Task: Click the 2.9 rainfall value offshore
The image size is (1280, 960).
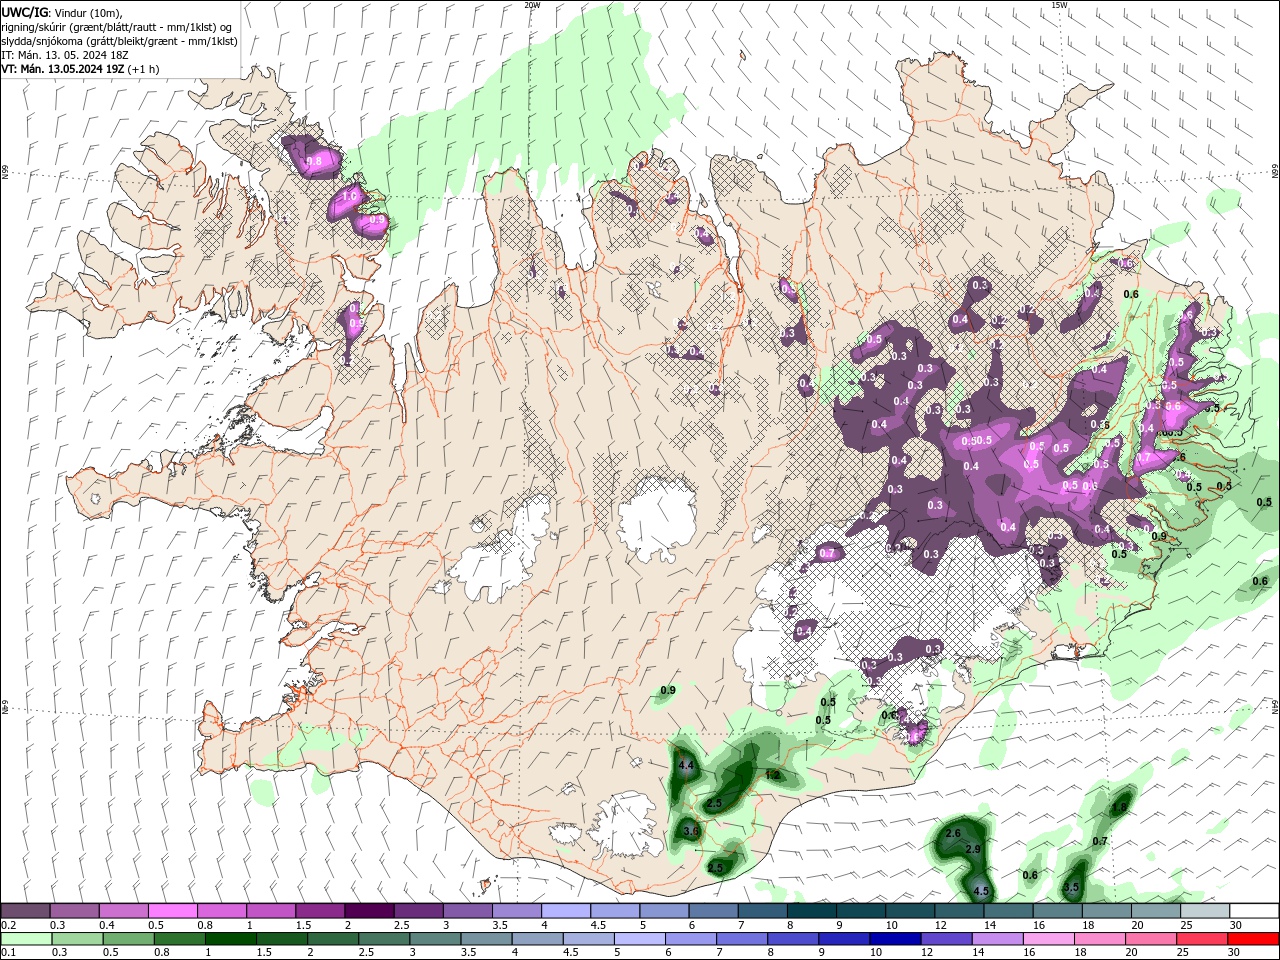Action: click(x=973, y=849)
